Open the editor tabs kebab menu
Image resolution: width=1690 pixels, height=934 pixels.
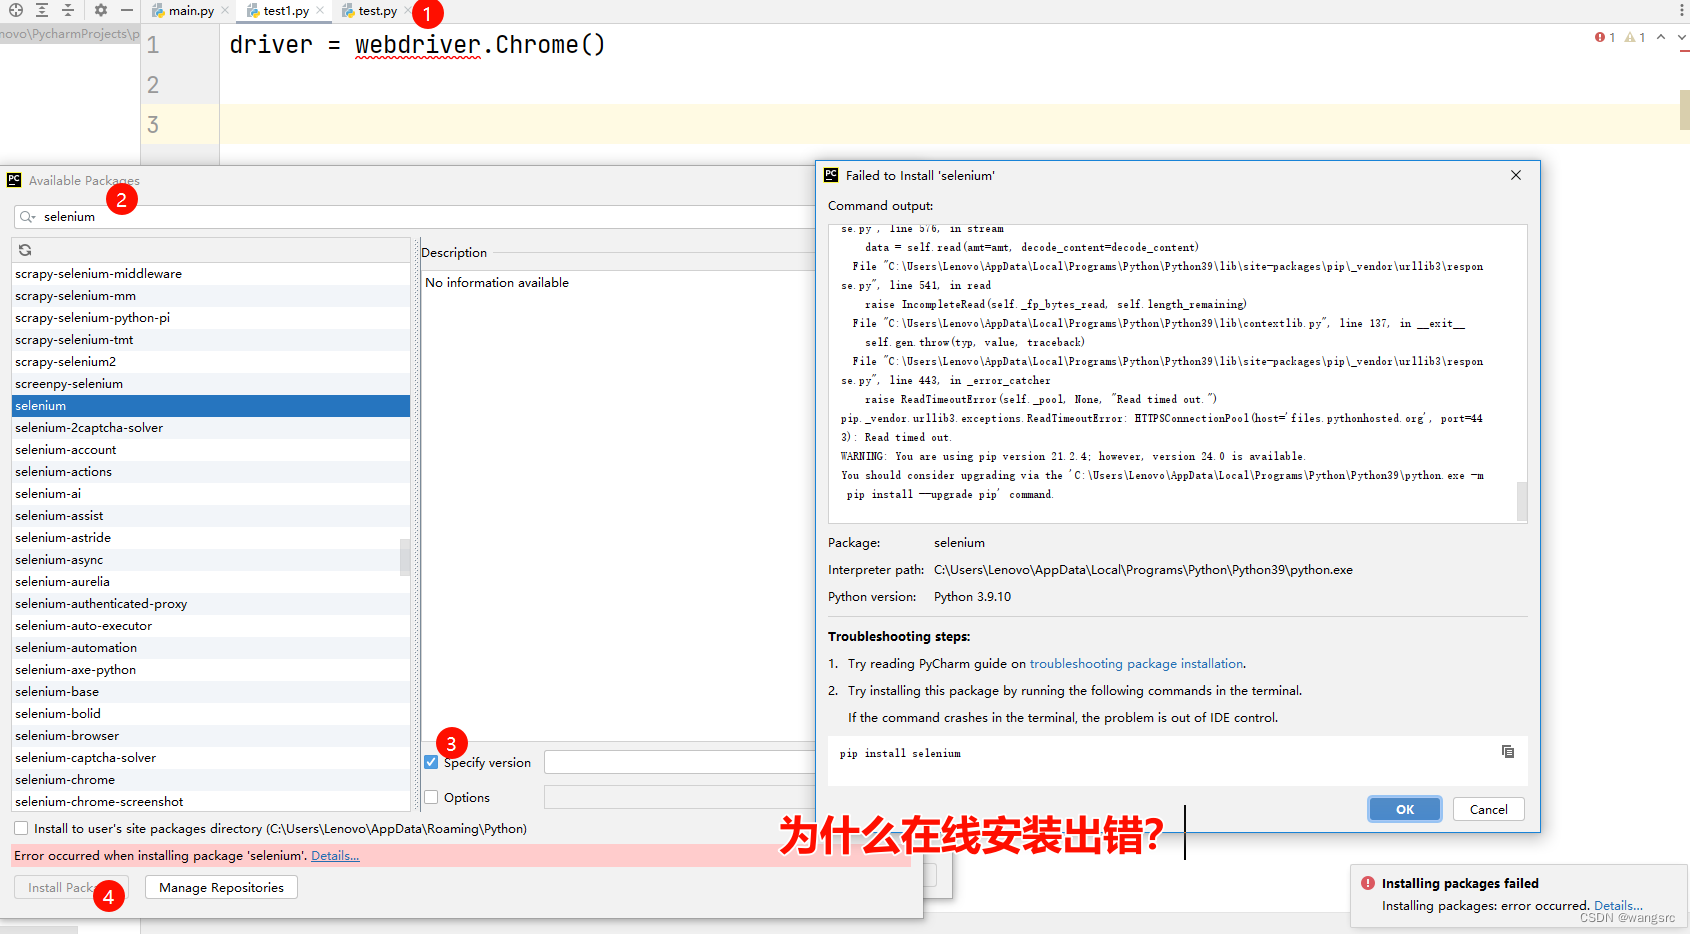coord(1681,10)
